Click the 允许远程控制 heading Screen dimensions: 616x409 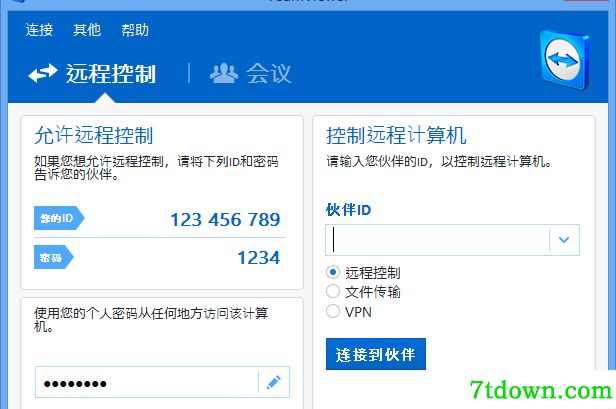point(94,136)
